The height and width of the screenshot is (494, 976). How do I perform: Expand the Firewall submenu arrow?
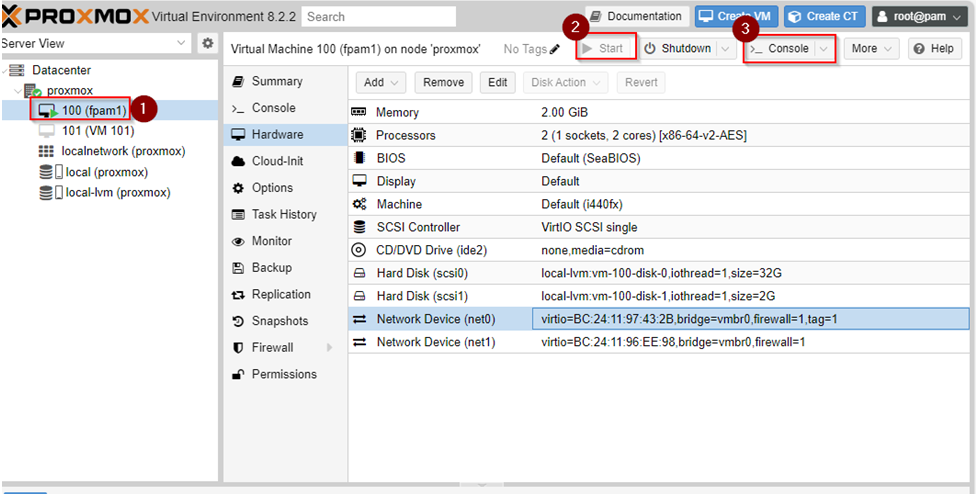329,348
